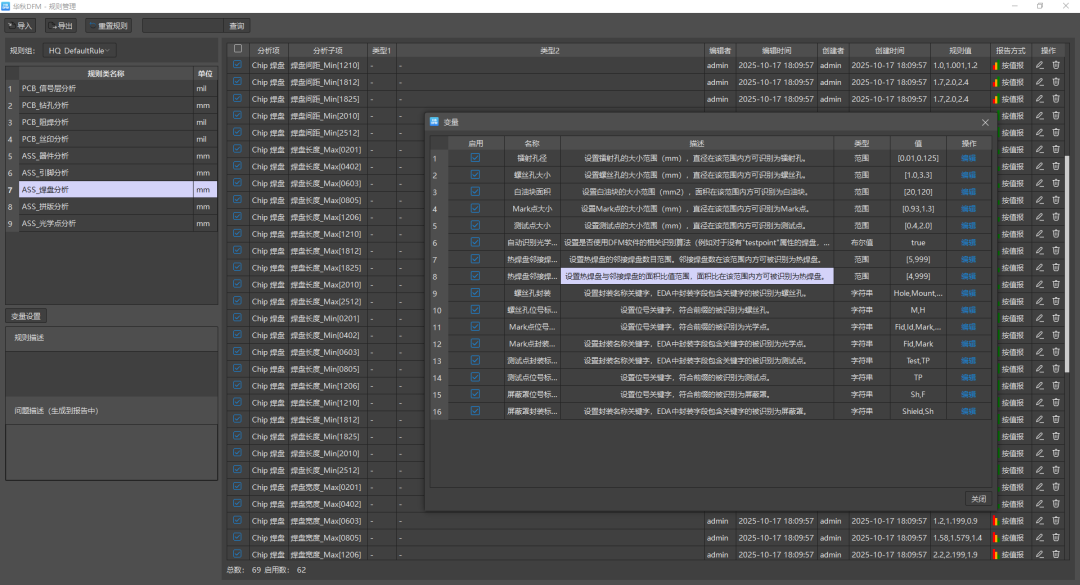
Task: Edit 焊盘长度_Min[1825] rule with pencil icon
Action: pos(1039,437)
